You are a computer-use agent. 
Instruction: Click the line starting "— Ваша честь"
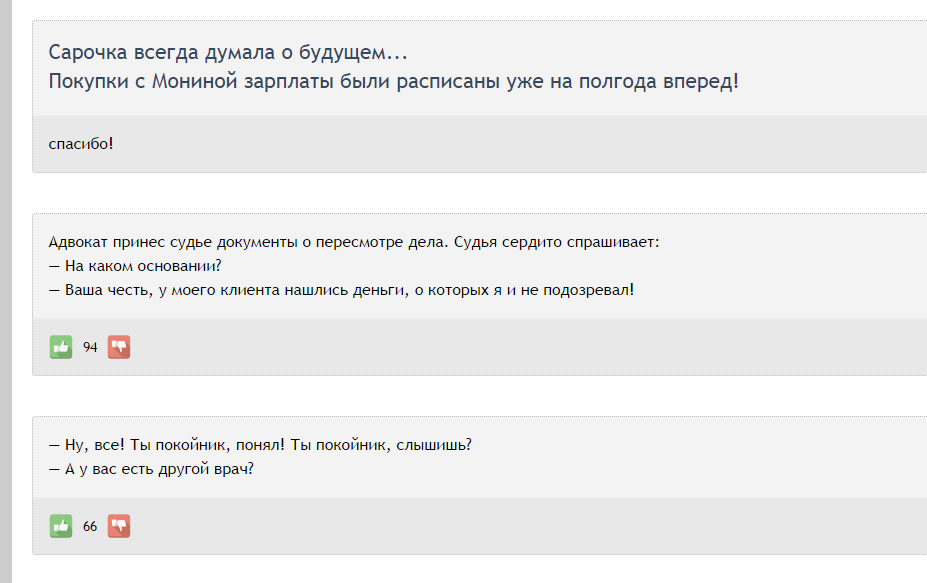click(x=341, y=290)
